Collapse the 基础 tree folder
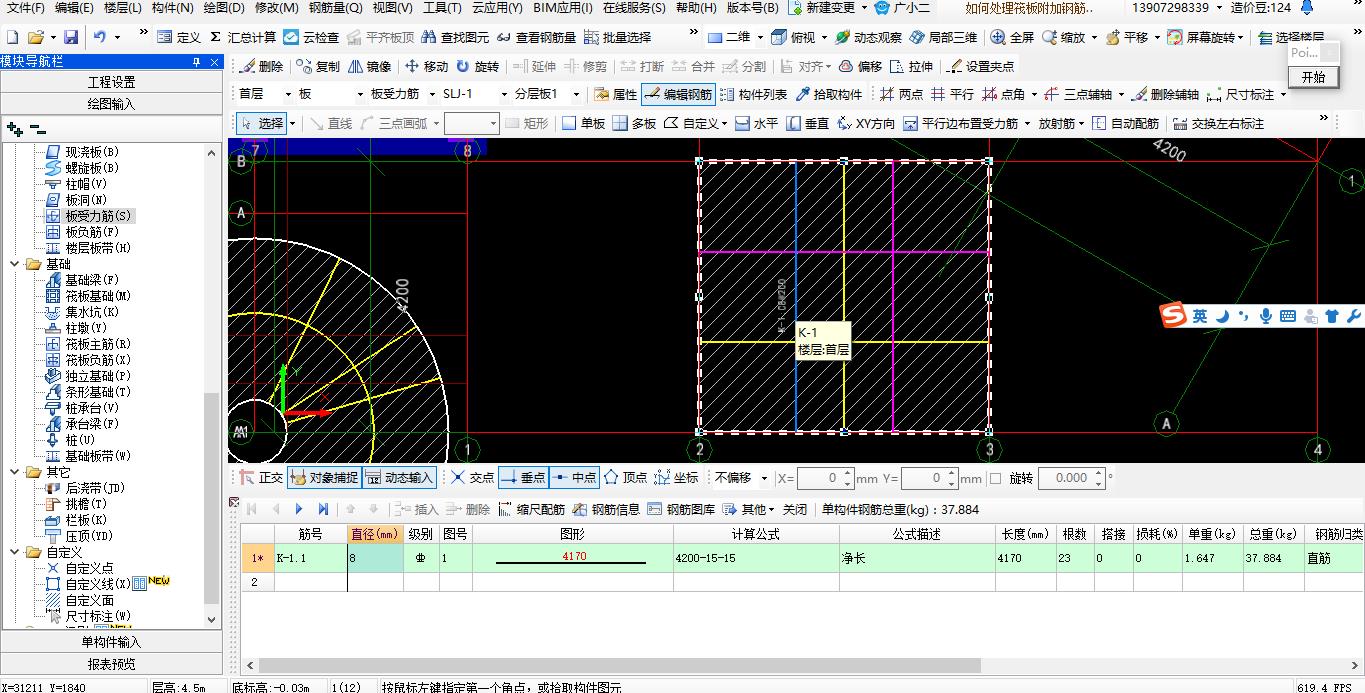Viewport: 1365px width, 693px height. 16,264
